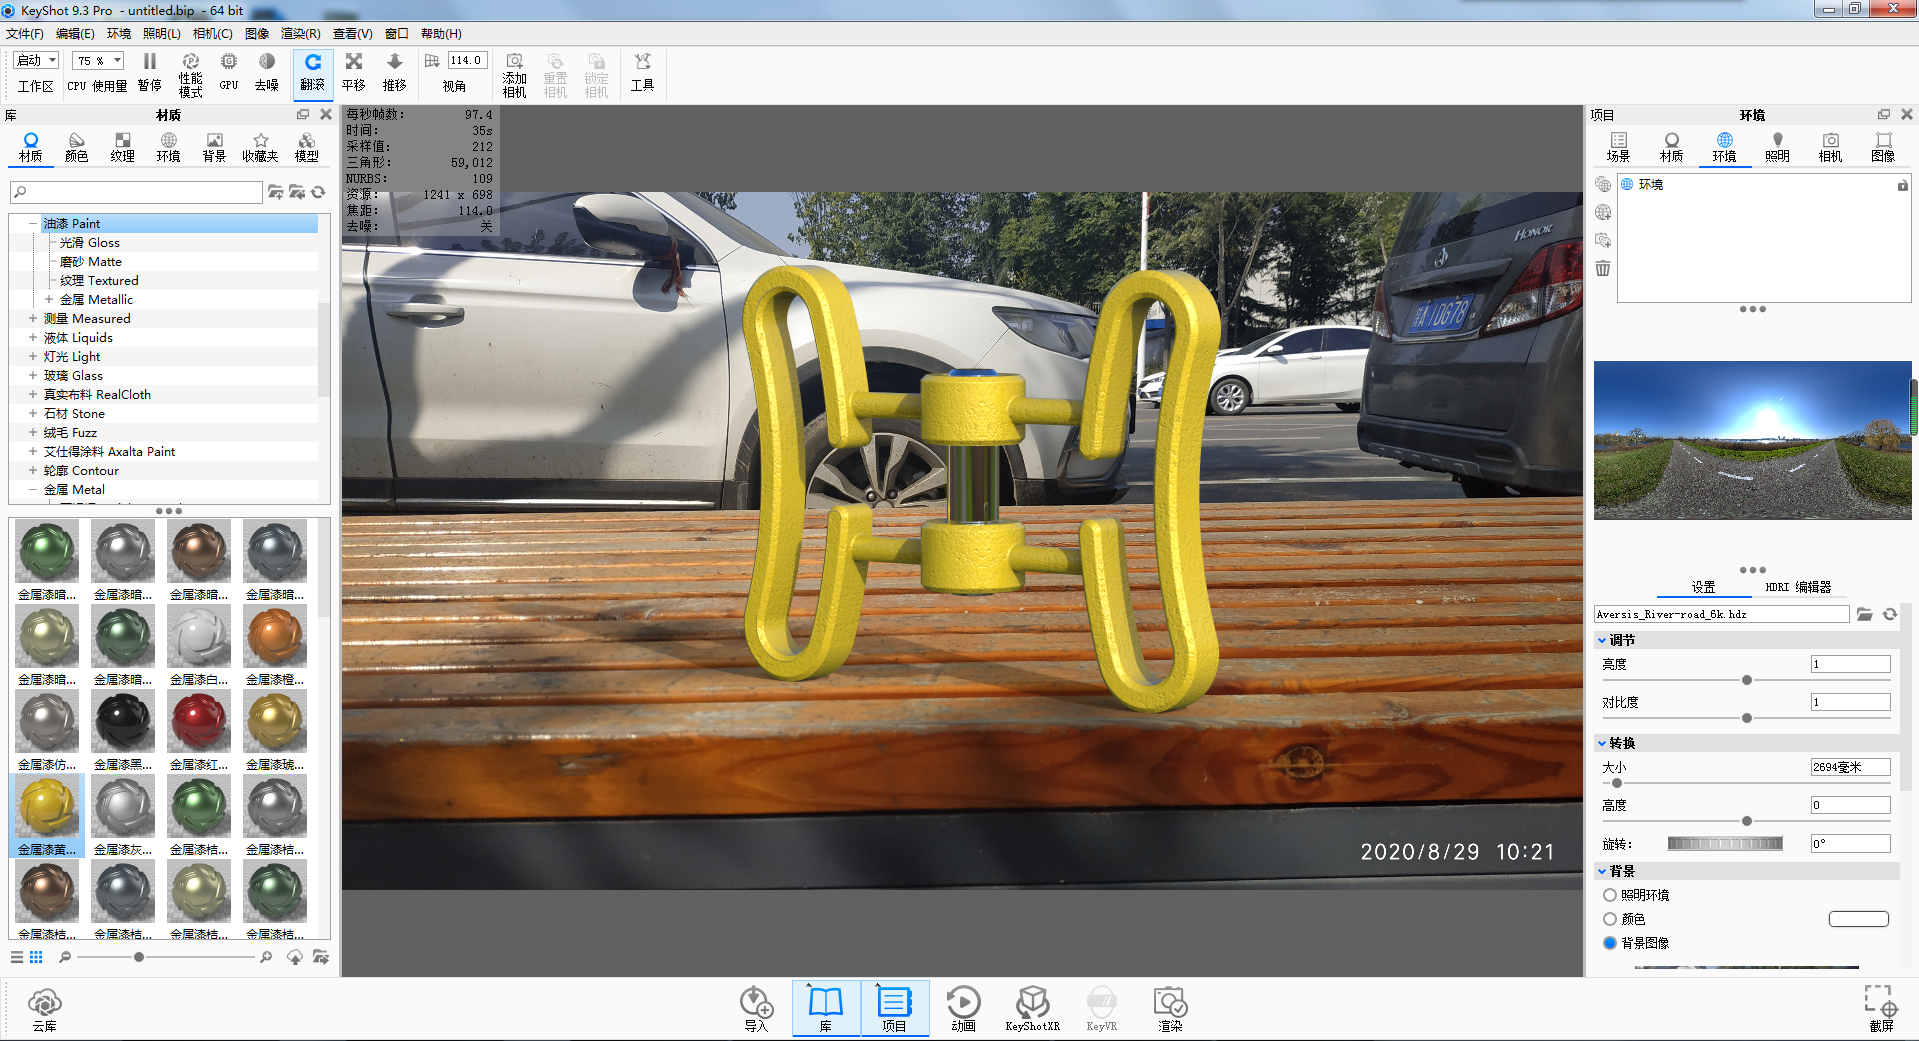
Task: Open the HDRI 编辑器 tab
Action: pyautogui.click(x=1798, y=587)
